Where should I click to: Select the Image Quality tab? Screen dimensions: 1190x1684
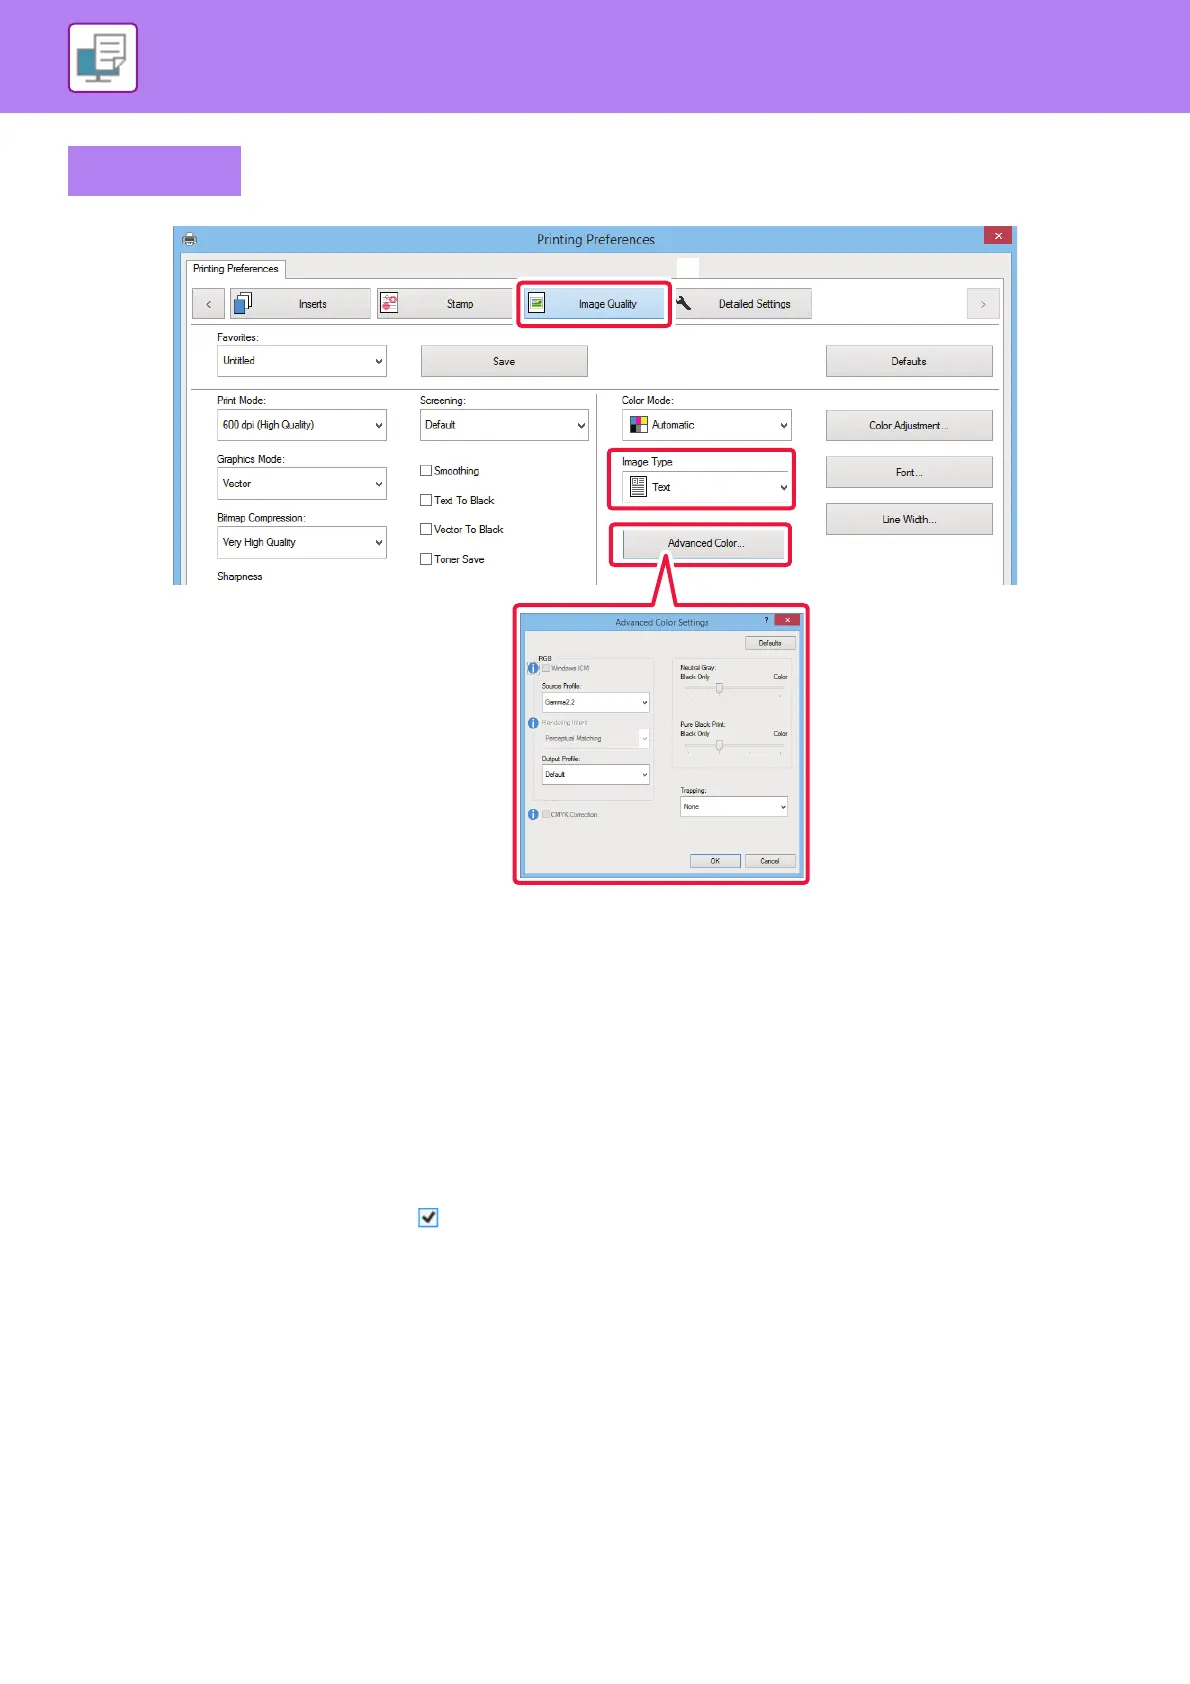click(x=594, y=304)
